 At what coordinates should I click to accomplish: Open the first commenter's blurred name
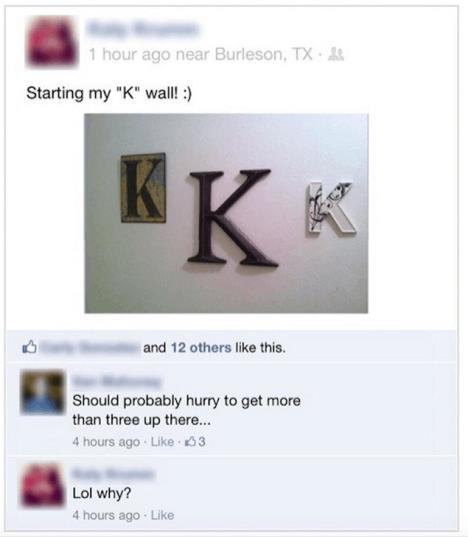point(116,381)
